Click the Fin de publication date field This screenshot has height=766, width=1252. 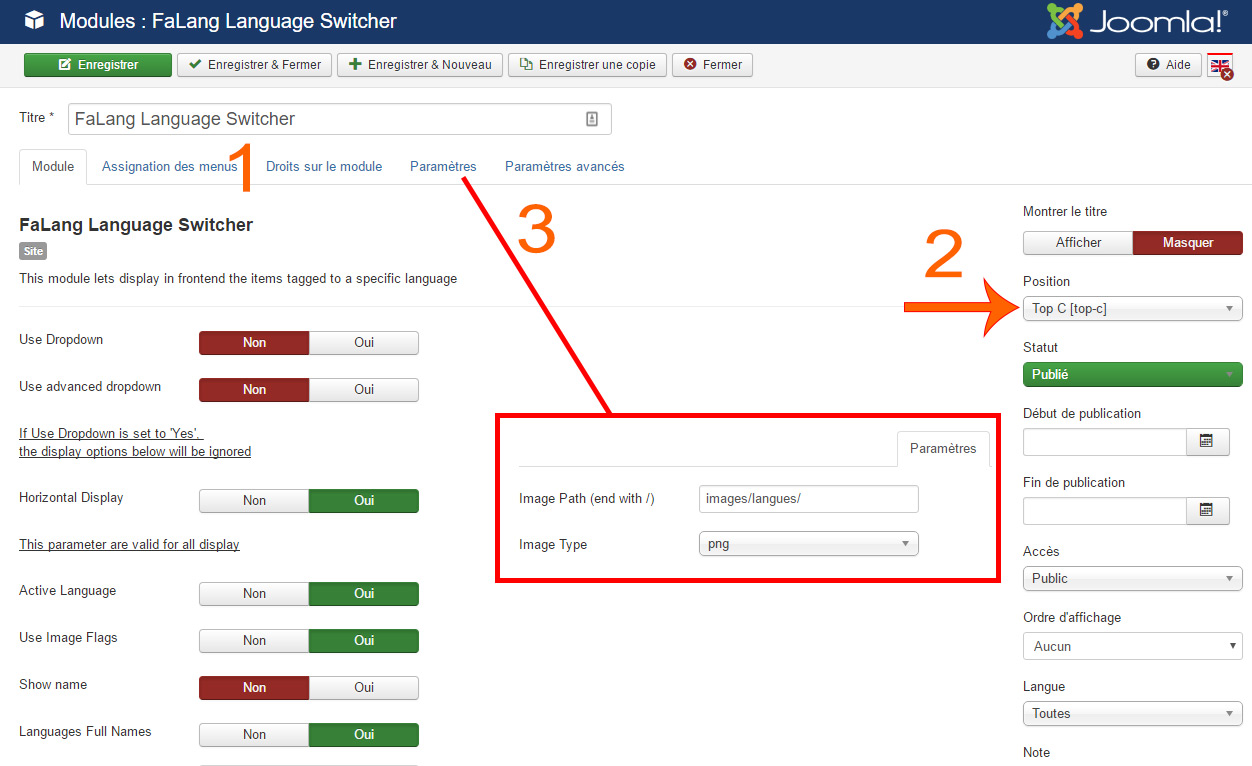[1104, 510]
